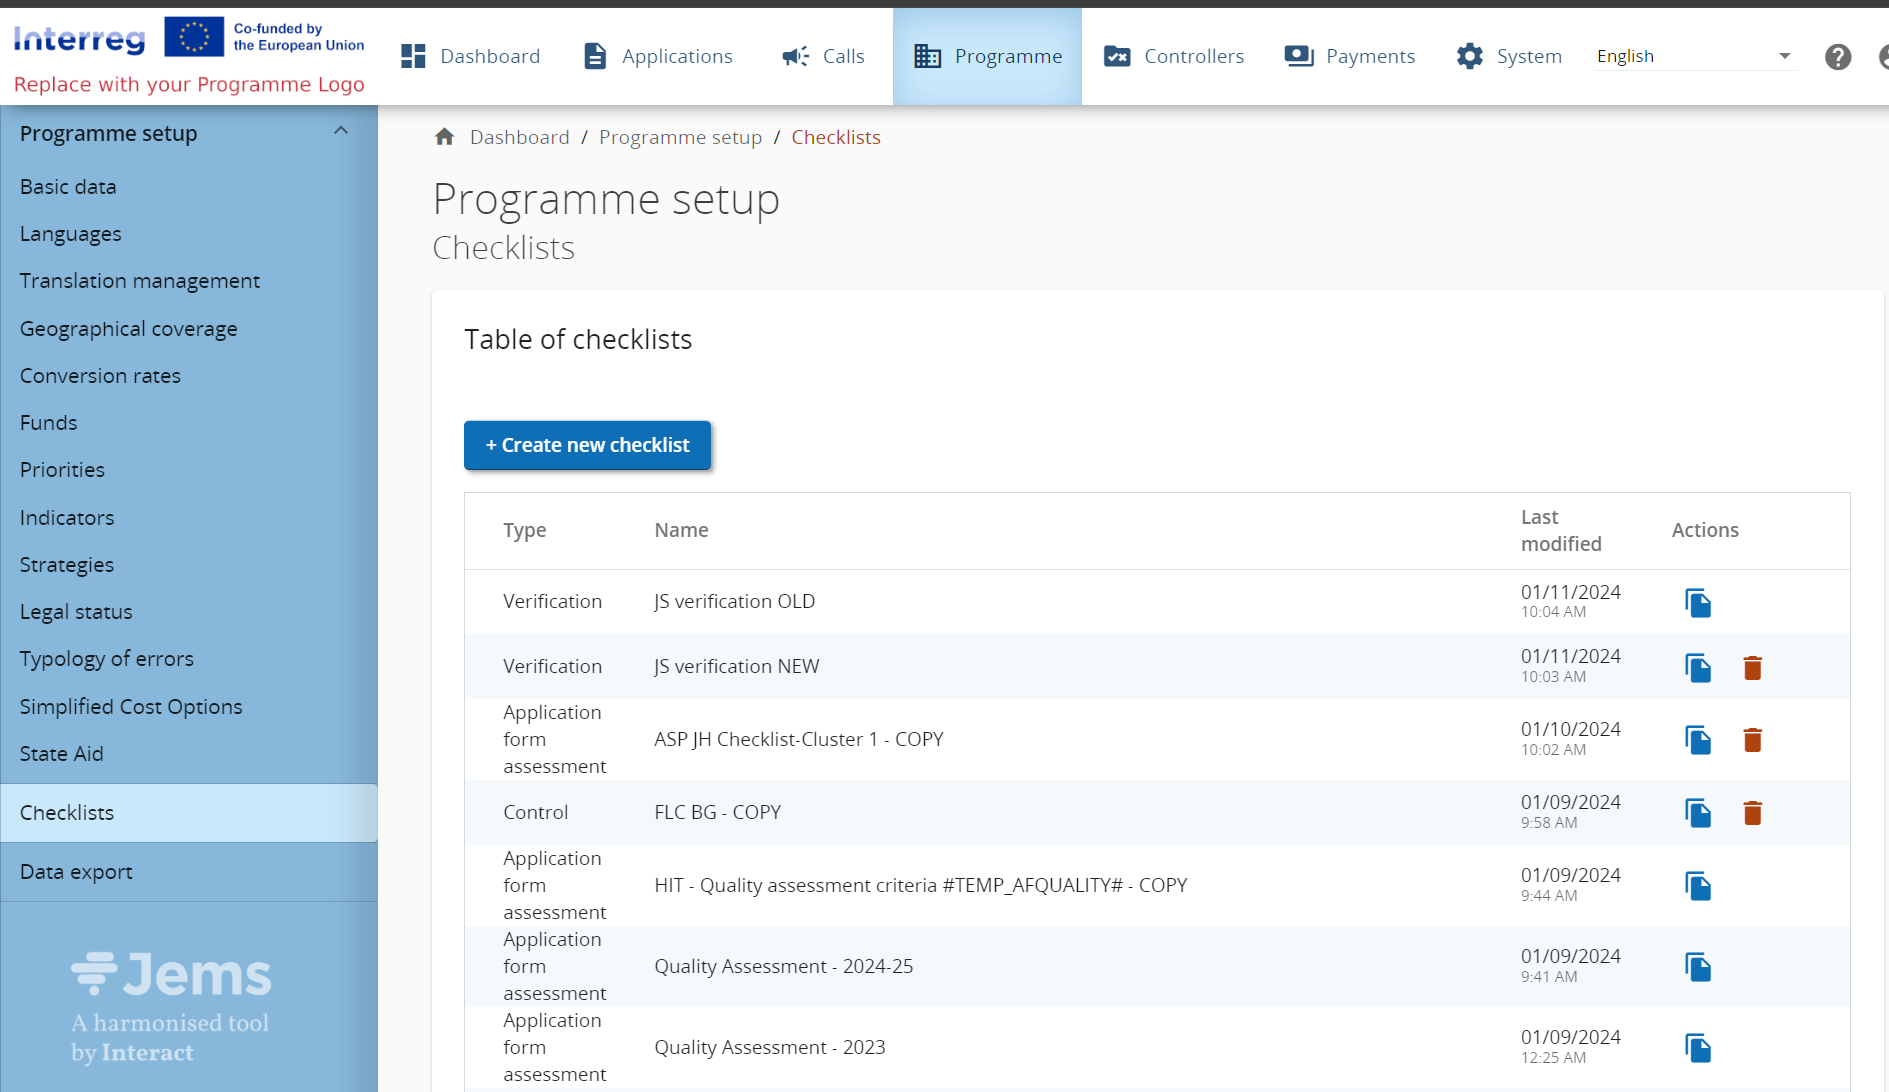
Task: Delete the JS verification NEW checklist
Action: [1752, 668]
